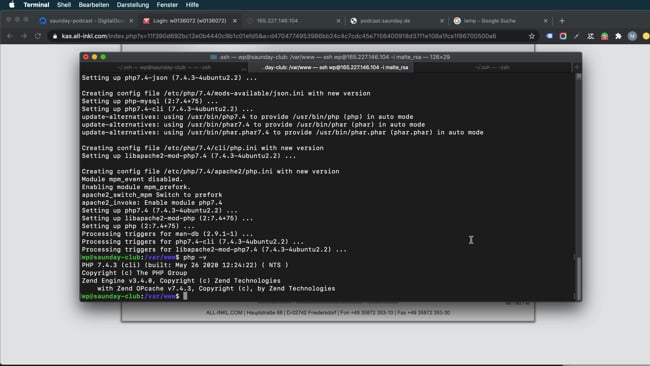
Task: Go forward in the browser
Action: [x=24, y=36]
